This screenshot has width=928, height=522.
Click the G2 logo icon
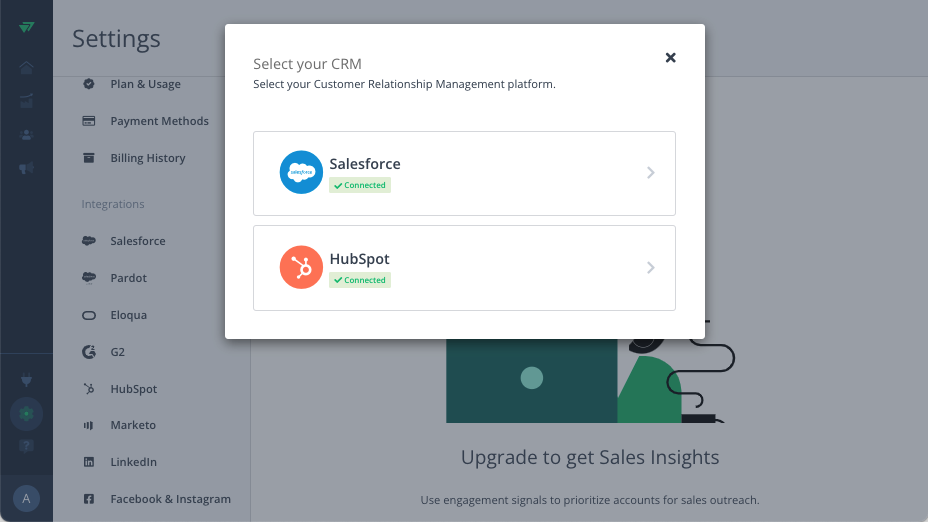click(x=89, y=352)
